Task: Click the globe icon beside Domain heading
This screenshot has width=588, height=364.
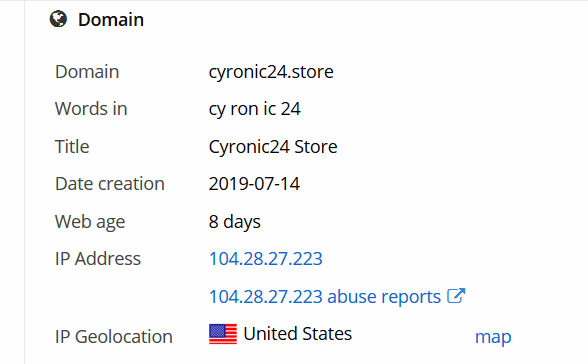Action: click(x=58, y=19)
